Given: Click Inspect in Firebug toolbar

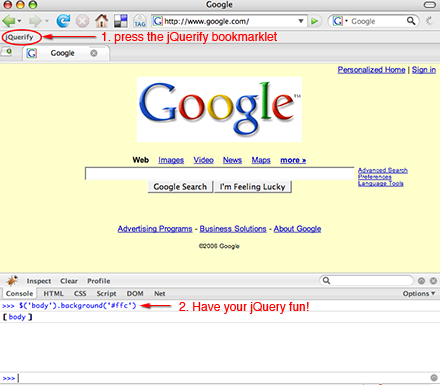Looking at the screenshot, I should tap(39, 281).
